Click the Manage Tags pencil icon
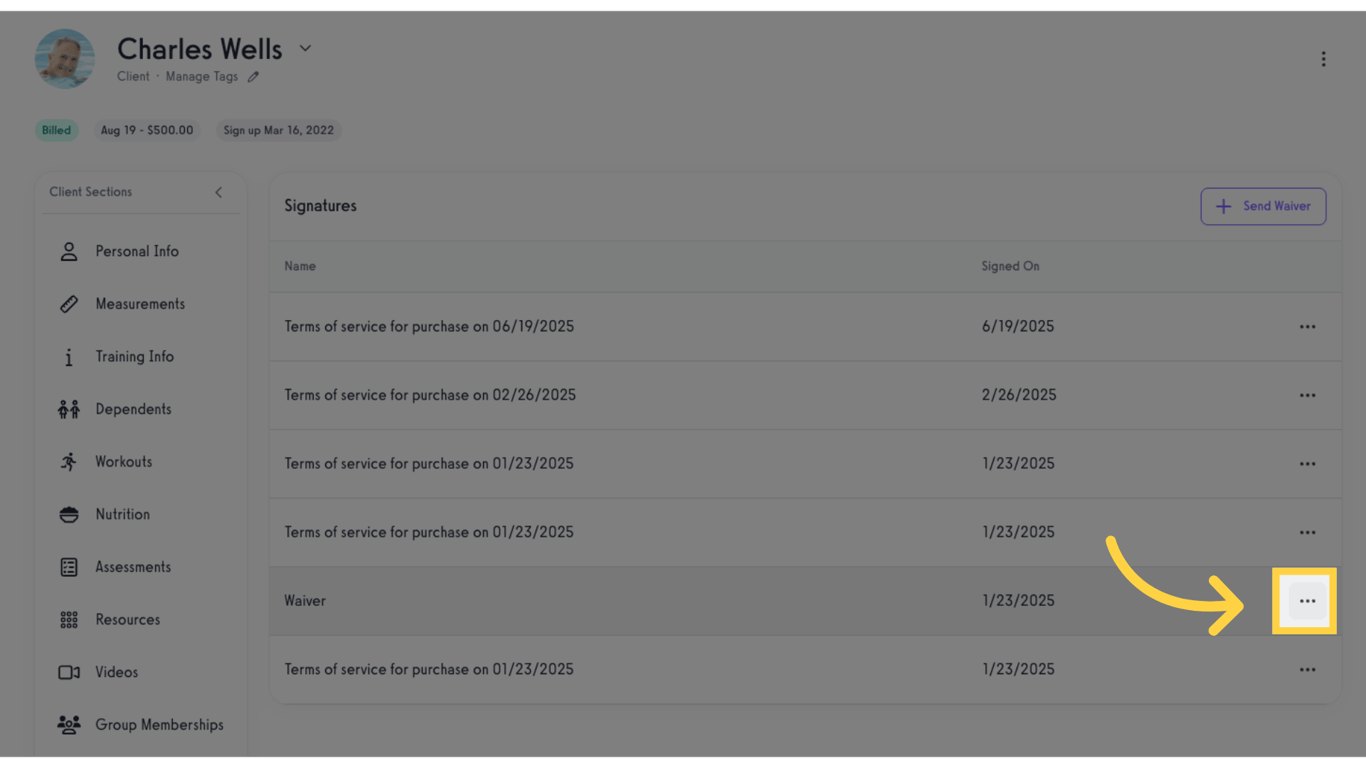This screenshot has width=1366, height=768. (253, 76)
